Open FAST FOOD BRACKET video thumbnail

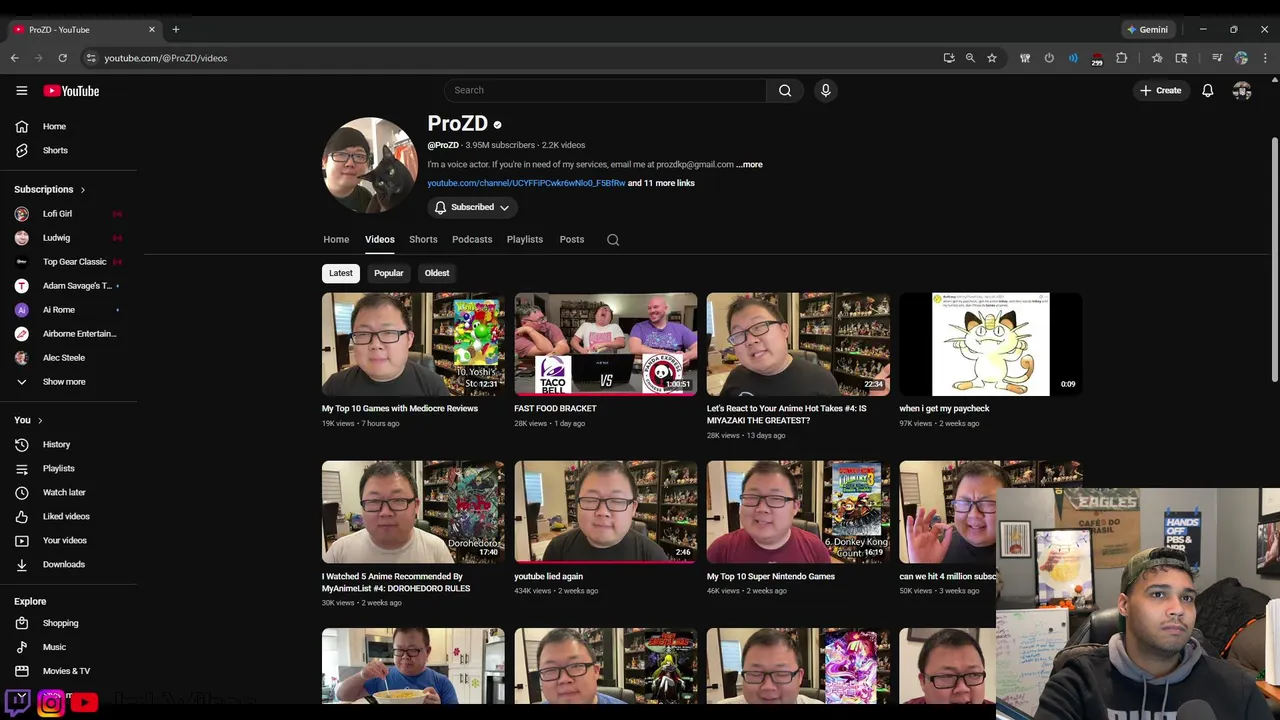[606, 344]
